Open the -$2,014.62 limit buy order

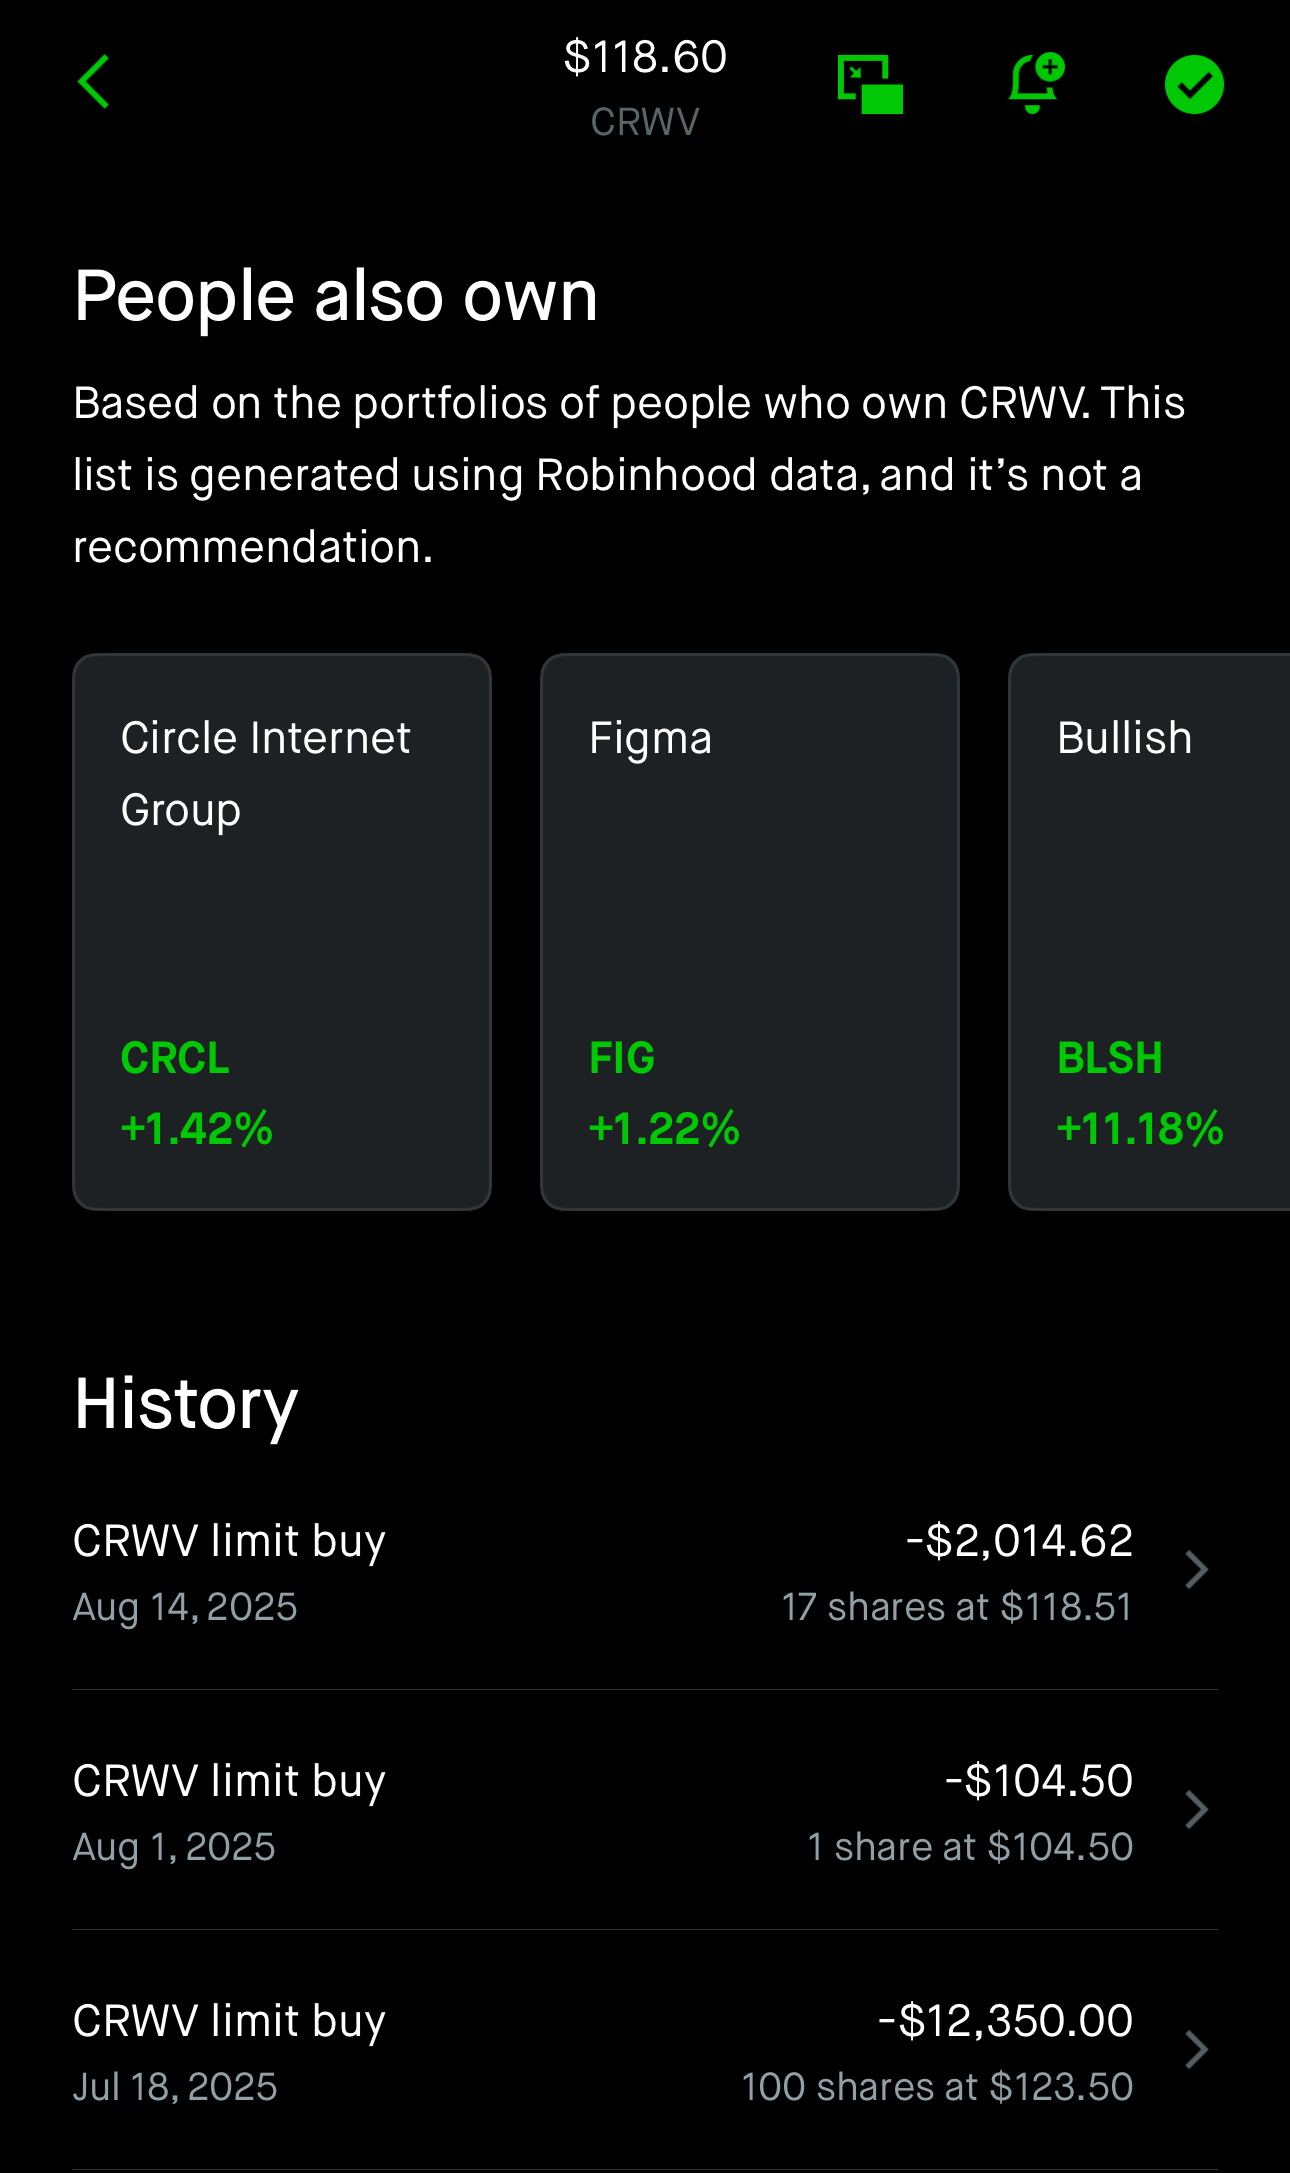tap(645, 1572)
